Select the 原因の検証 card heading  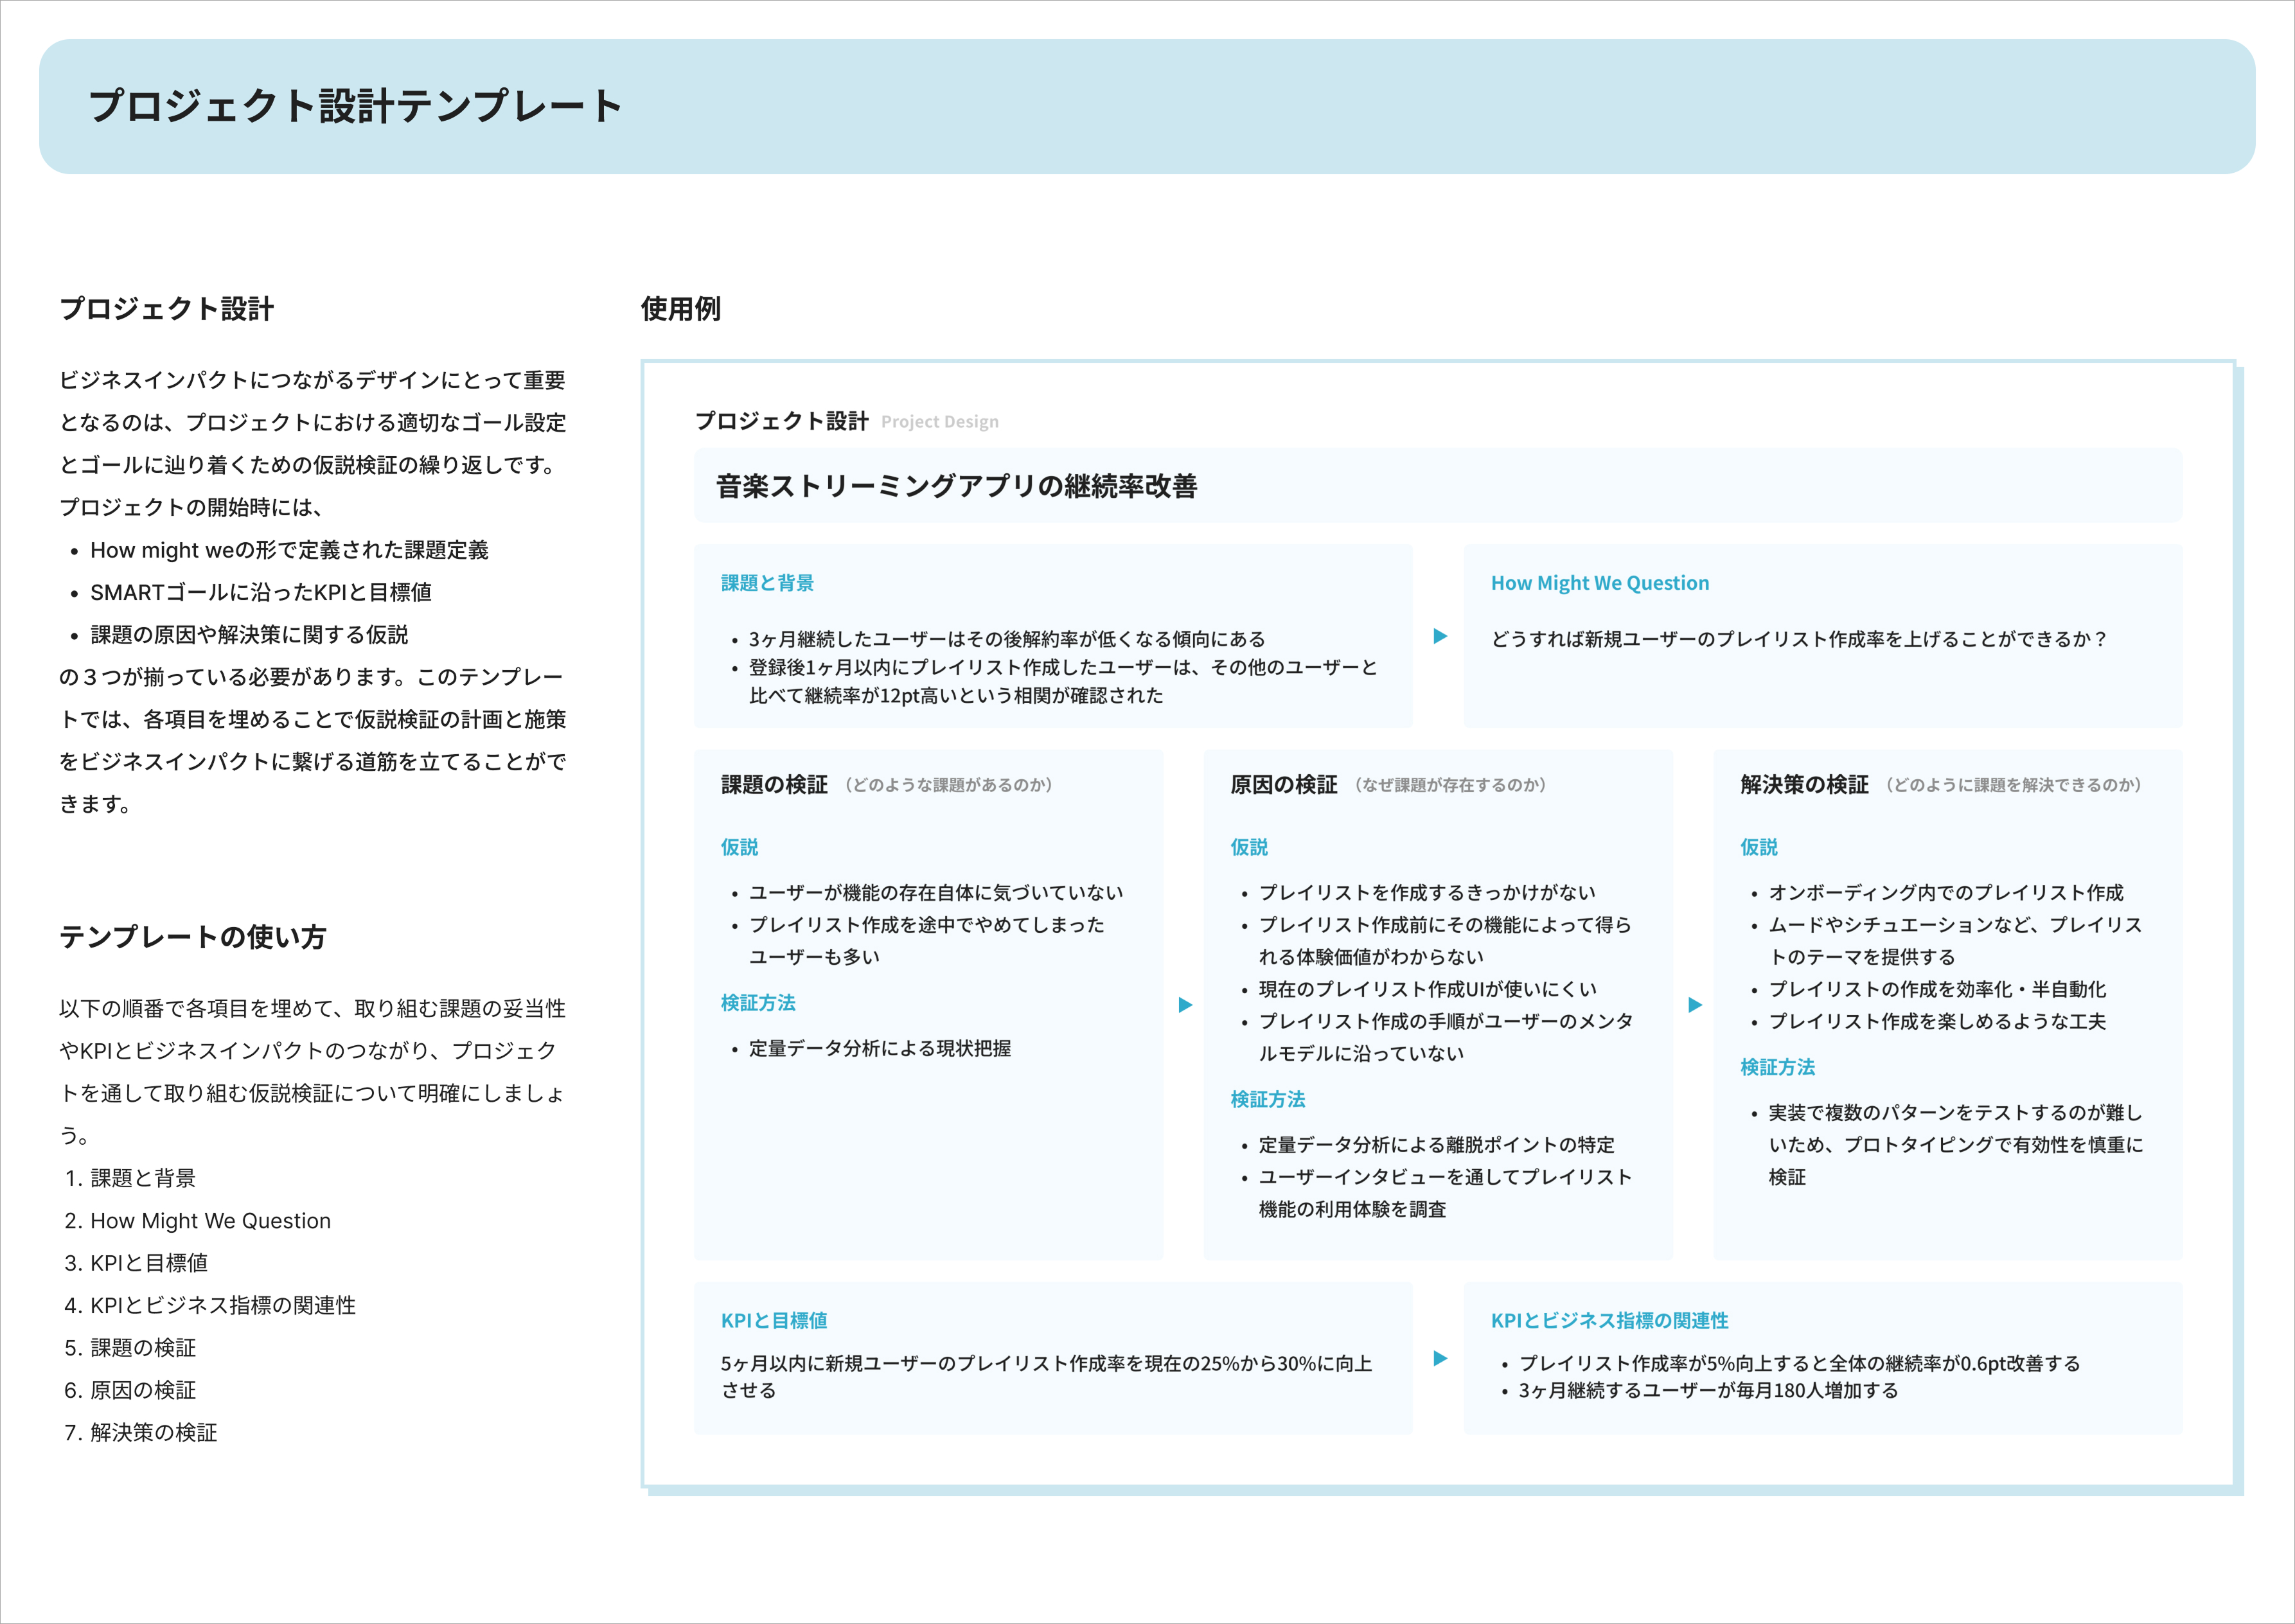click(x=1283, y=785)
